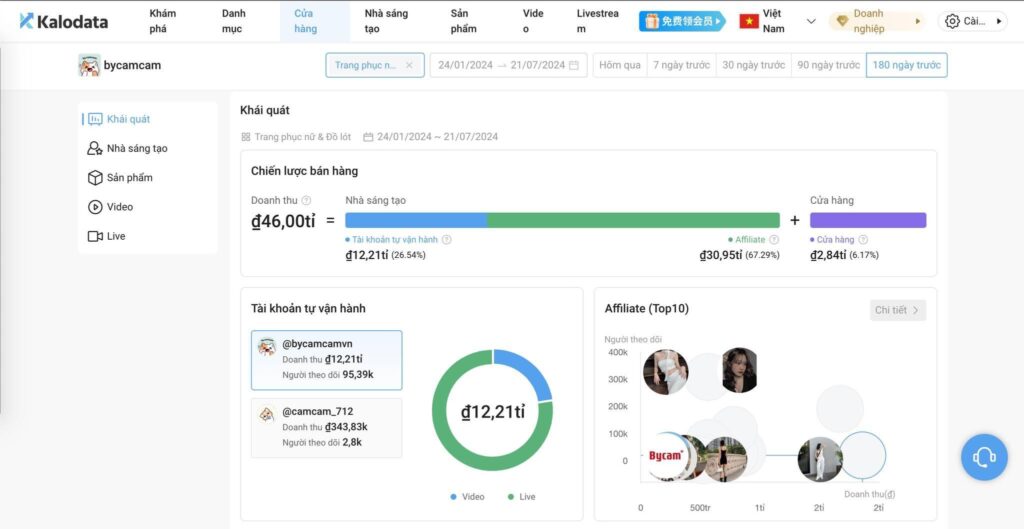The image size is (1024, 529).
Task: Select the 90 ngày trước range
Action: click(x=828, y=65)
